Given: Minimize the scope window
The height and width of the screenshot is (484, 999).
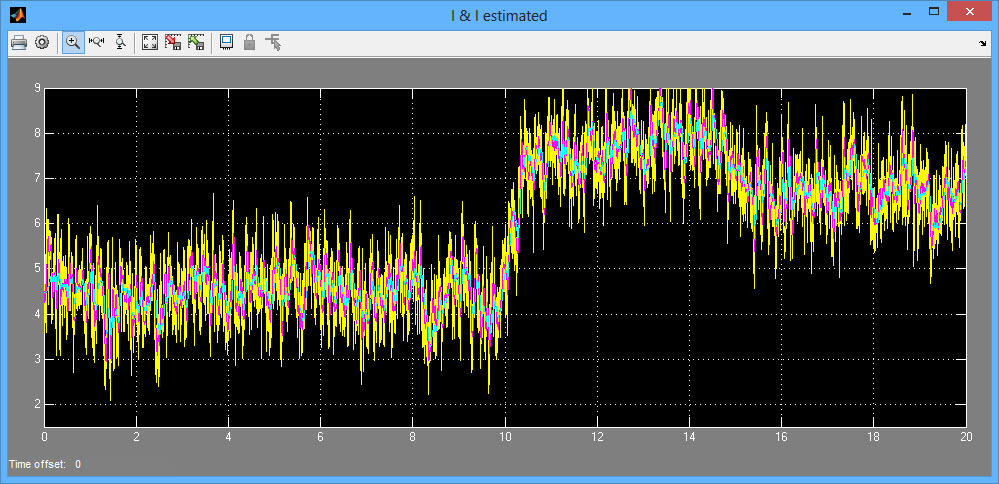Looking at the screenshot, I should 905,12.
